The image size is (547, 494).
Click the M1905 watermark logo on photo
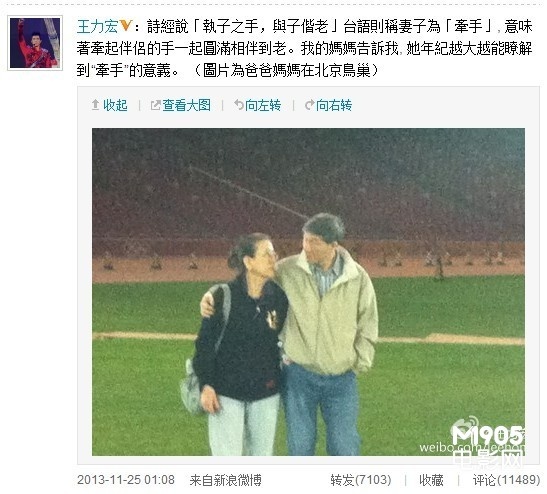(488, 431)
